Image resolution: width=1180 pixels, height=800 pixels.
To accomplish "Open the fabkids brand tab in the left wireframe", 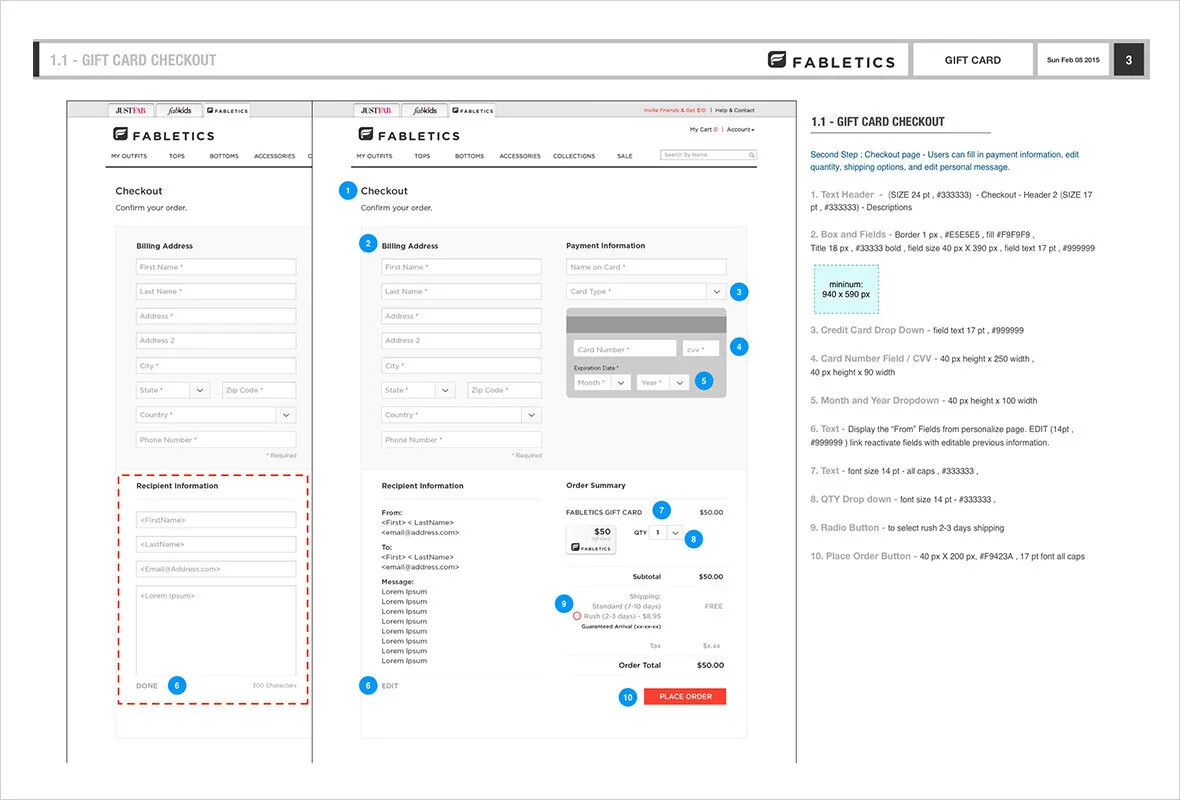I will click(x=179, y=111).
